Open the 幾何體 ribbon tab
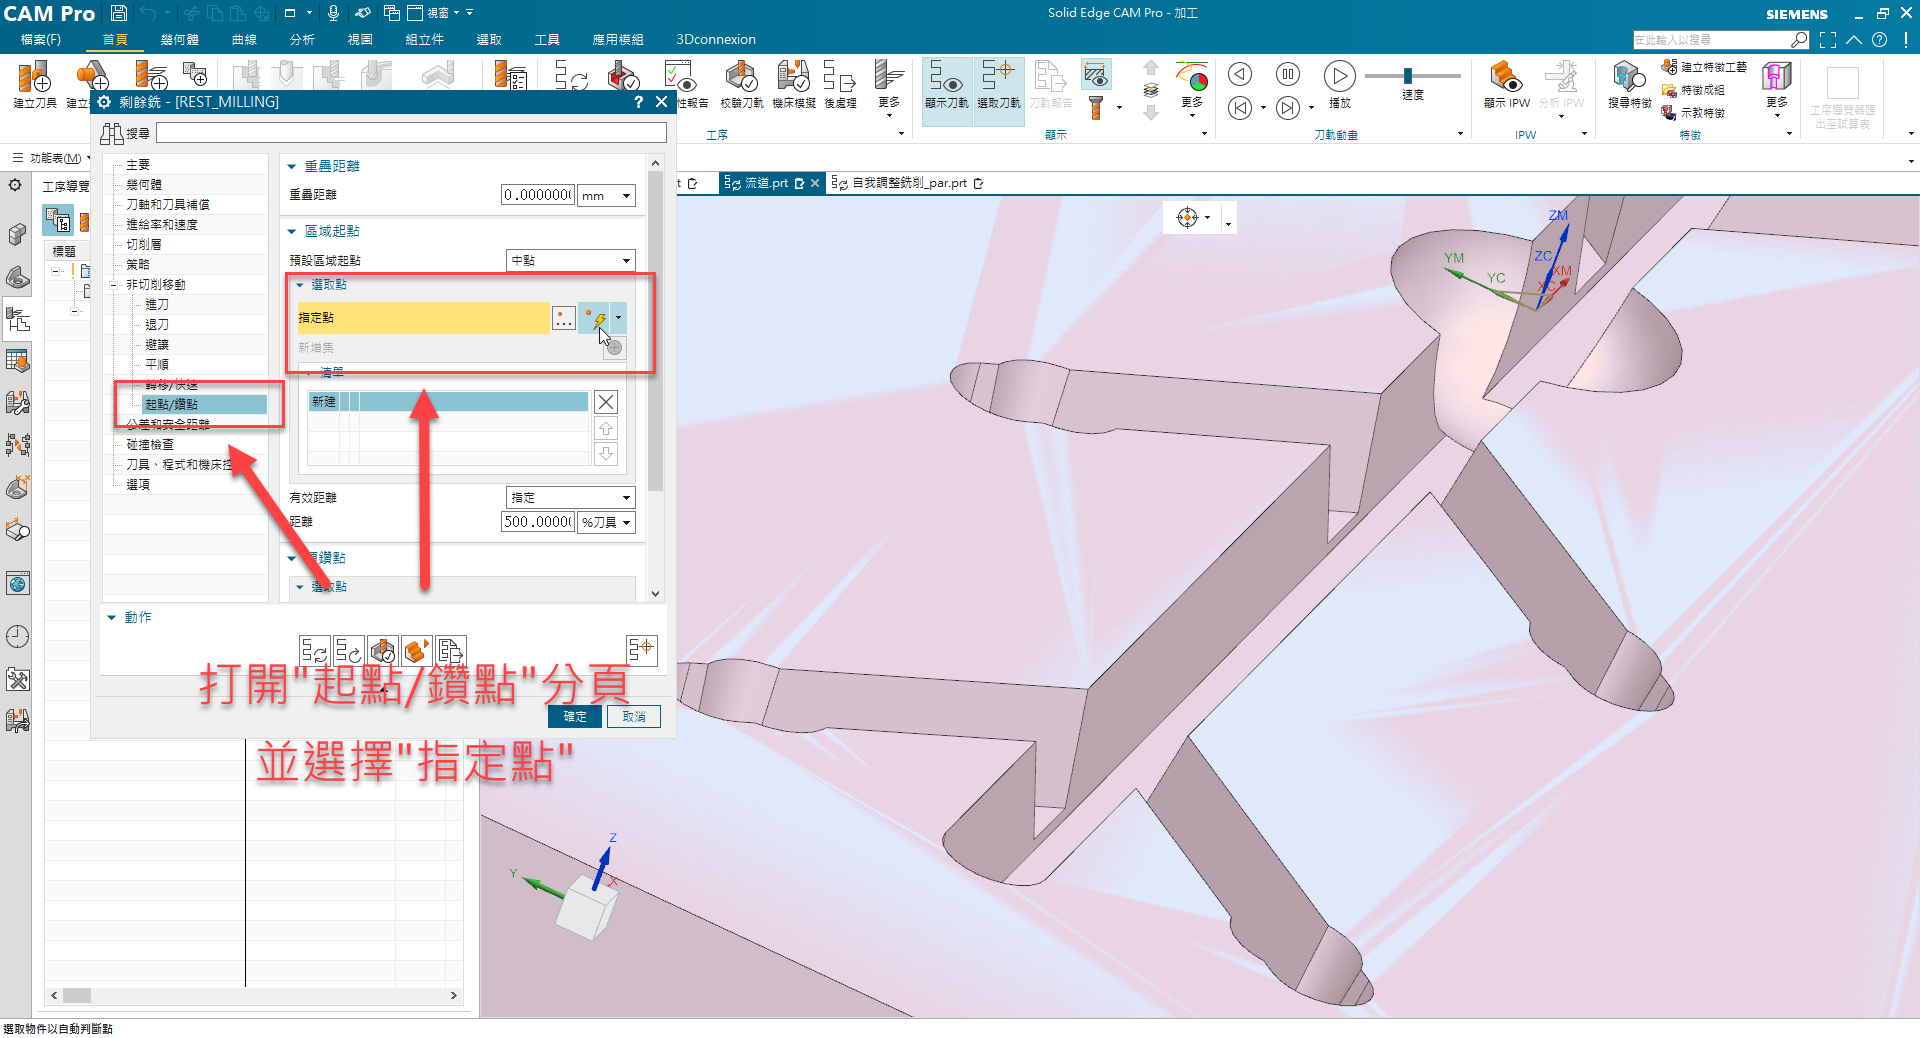The image size is (1920, 1038). point(180,39)
